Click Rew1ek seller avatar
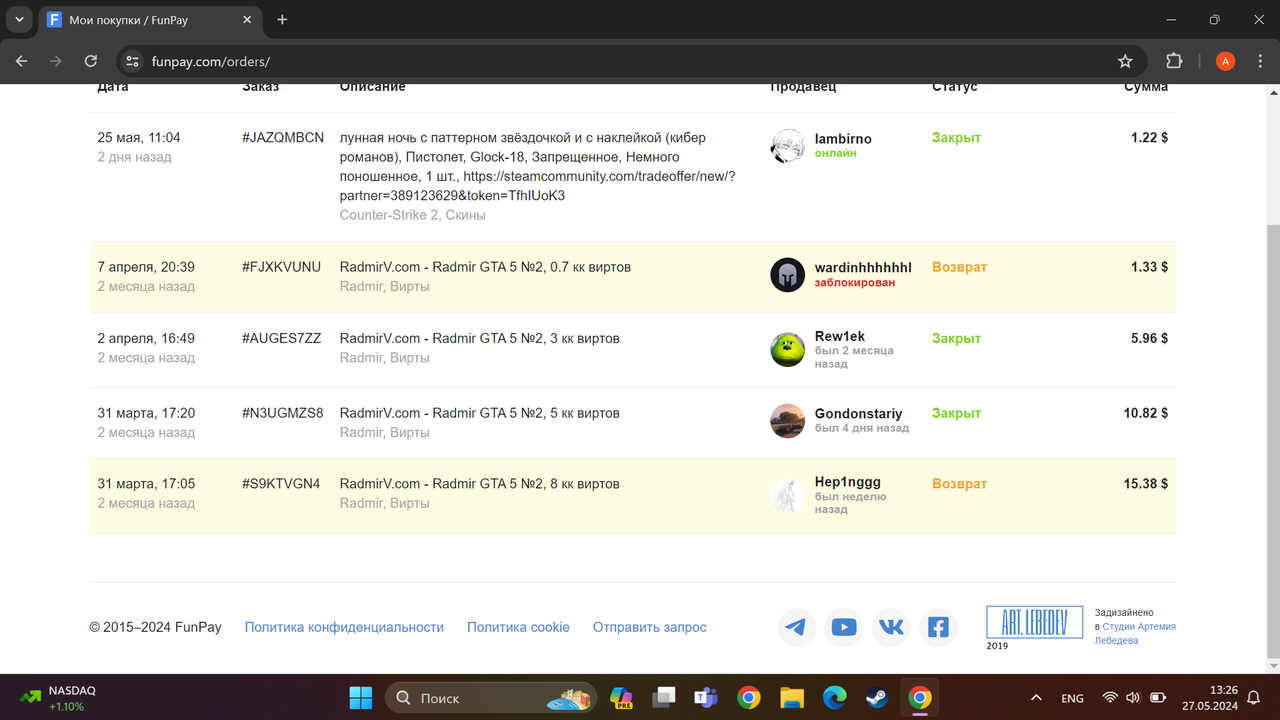The width and height of the screenshot is (1280, 720). pyautogui.click(x=788, y=350)
